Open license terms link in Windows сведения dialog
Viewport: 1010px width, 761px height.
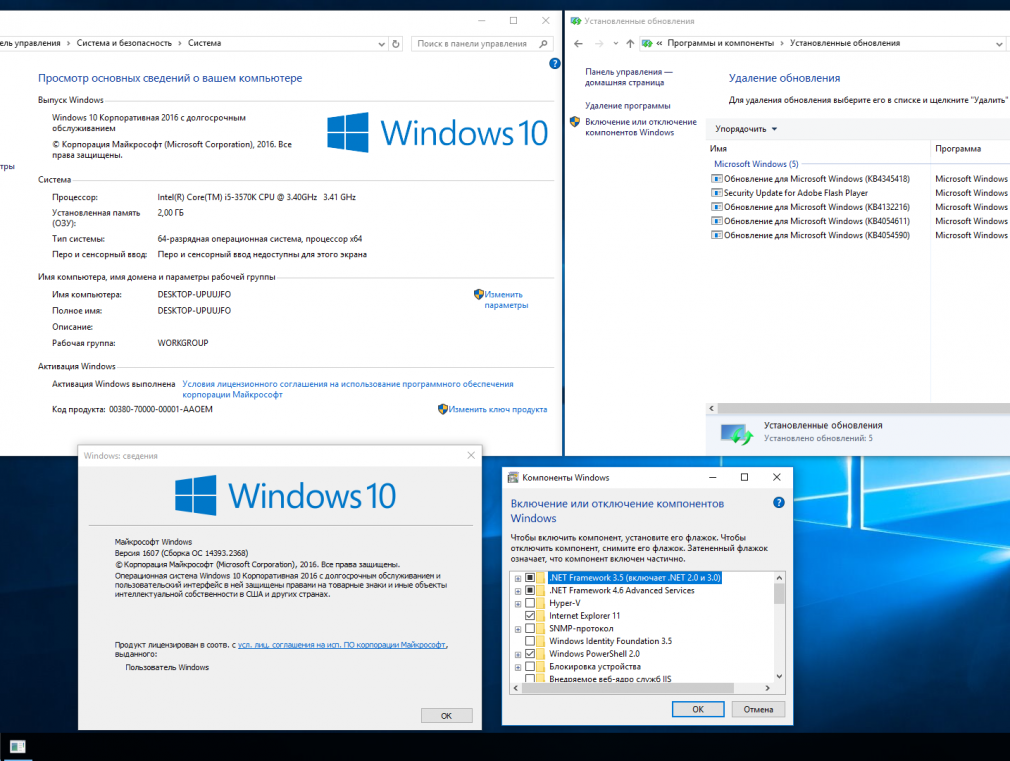(341, 644)
